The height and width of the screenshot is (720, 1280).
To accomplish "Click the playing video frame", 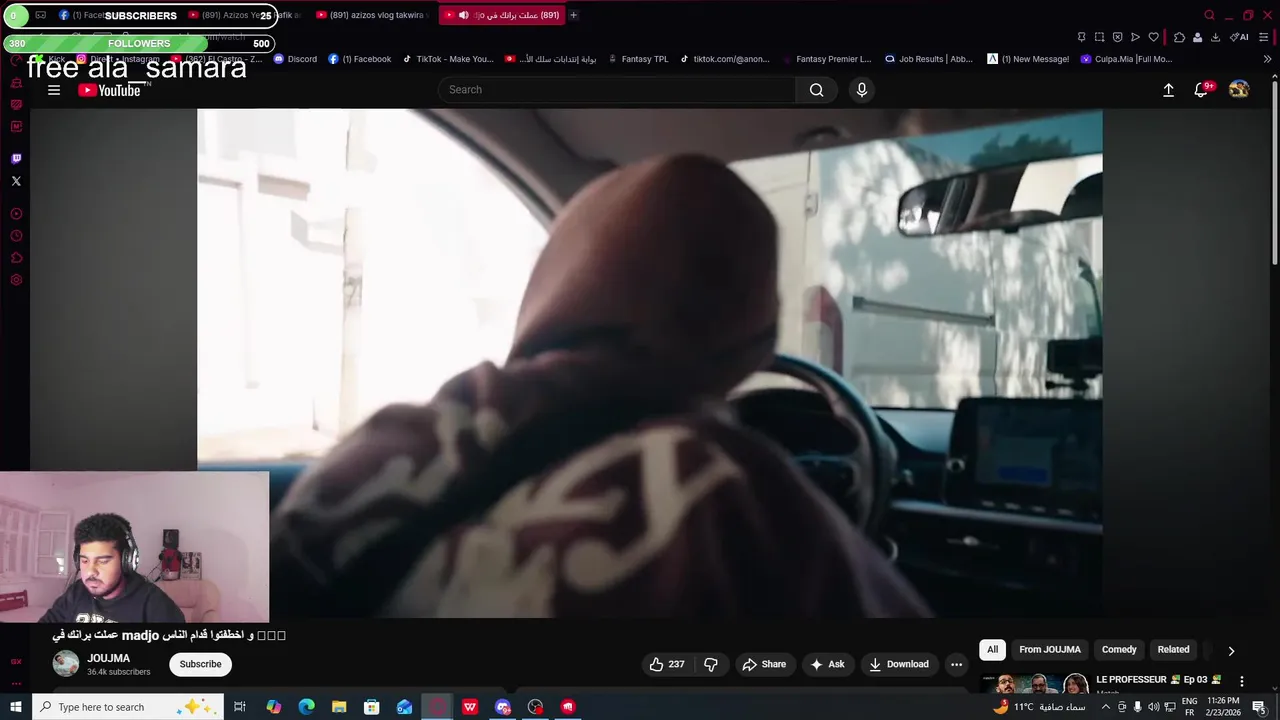I will (650, 363).
